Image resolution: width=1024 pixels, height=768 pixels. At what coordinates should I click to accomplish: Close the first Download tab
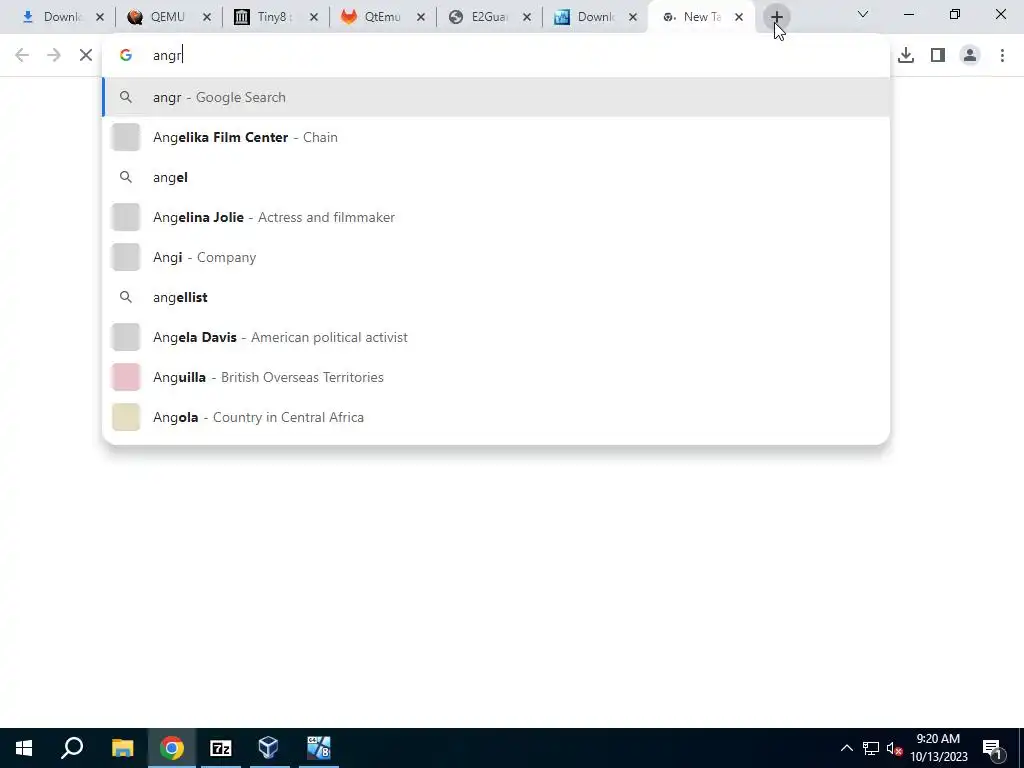coord(100,18)
